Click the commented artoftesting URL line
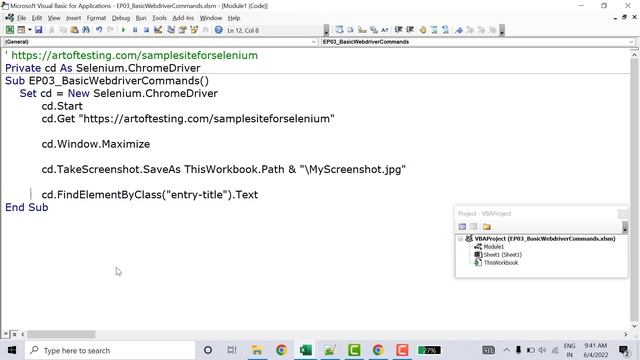 [131, 56]
